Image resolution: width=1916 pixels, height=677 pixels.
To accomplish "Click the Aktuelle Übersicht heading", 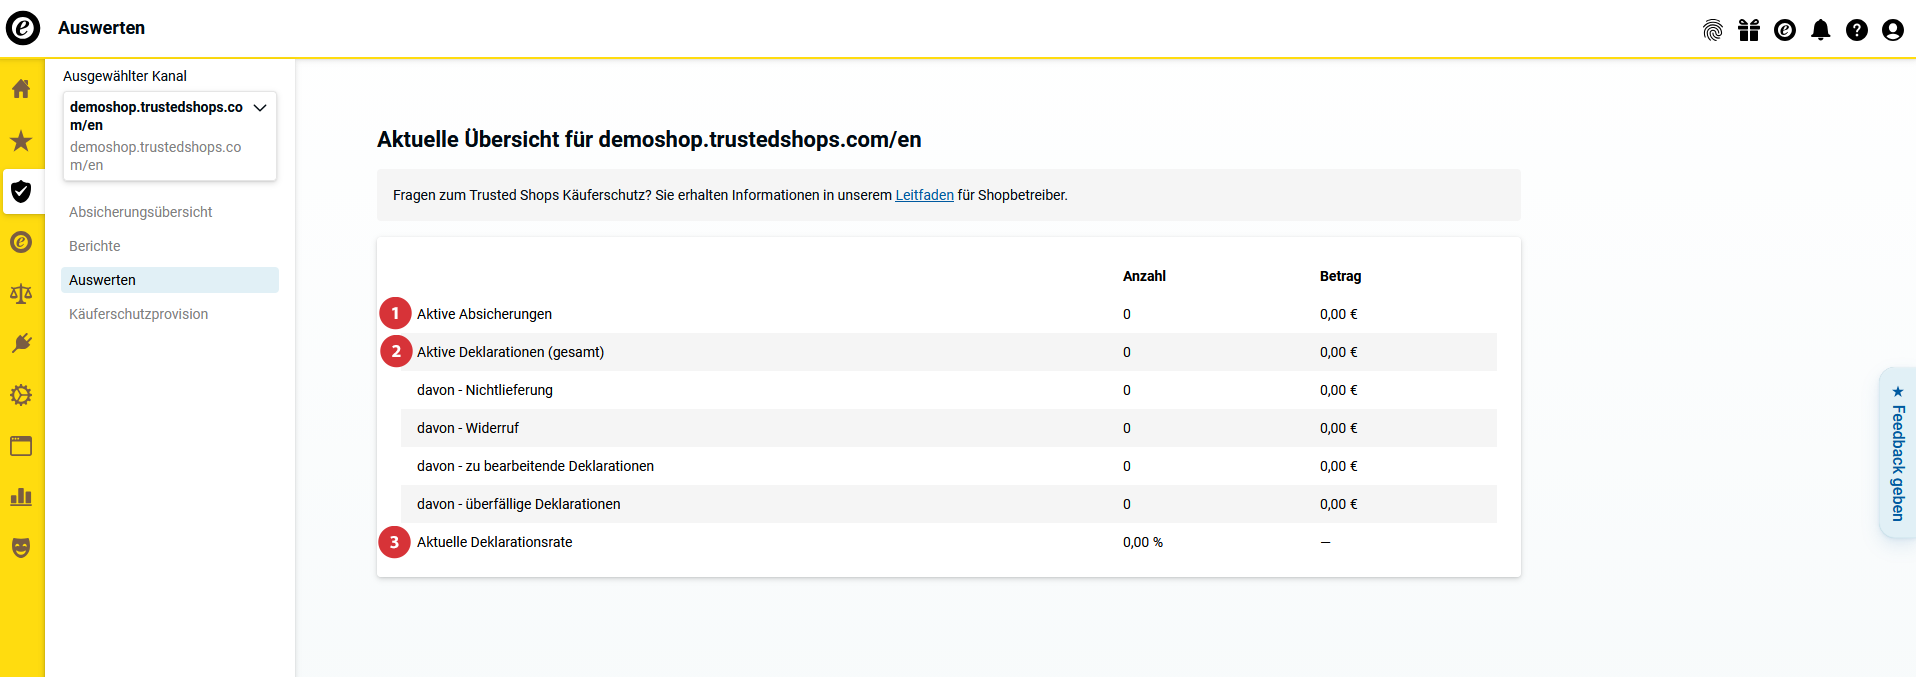I will click(x=649, y=139).
